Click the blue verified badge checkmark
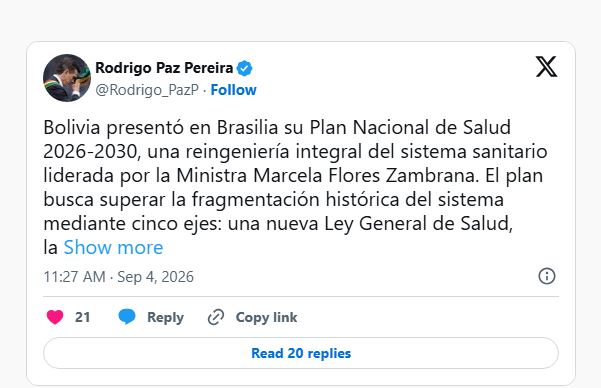601x388 pixels. click(x=245, y=68)
